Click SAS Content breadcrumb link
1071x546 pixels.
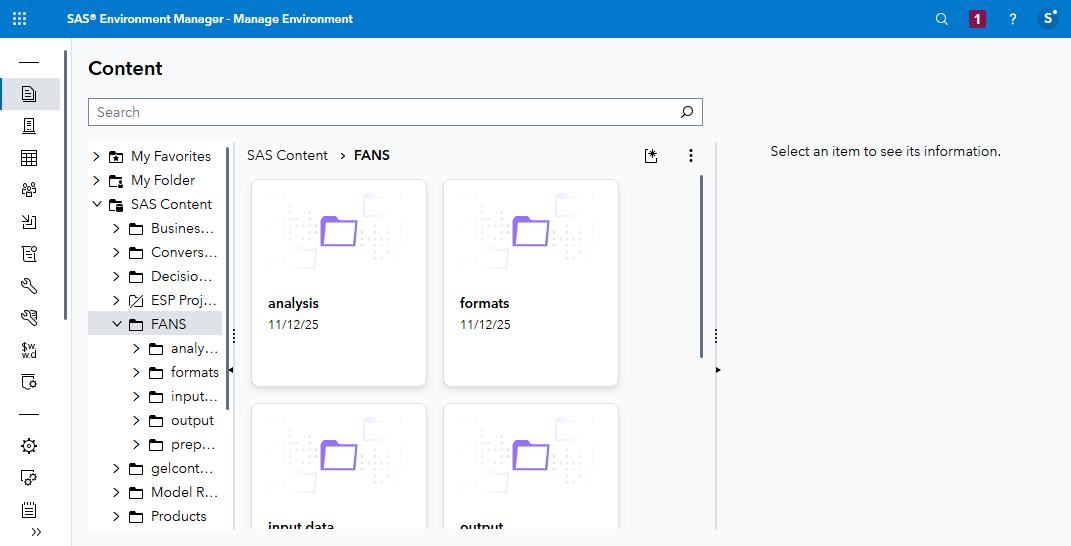coord(288,155)
